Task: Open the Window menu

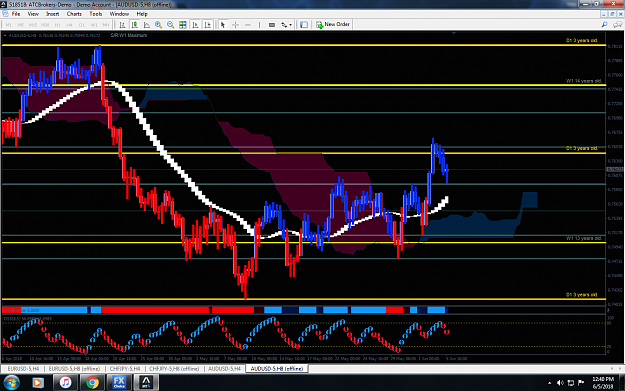Action: tap(119, 14)
